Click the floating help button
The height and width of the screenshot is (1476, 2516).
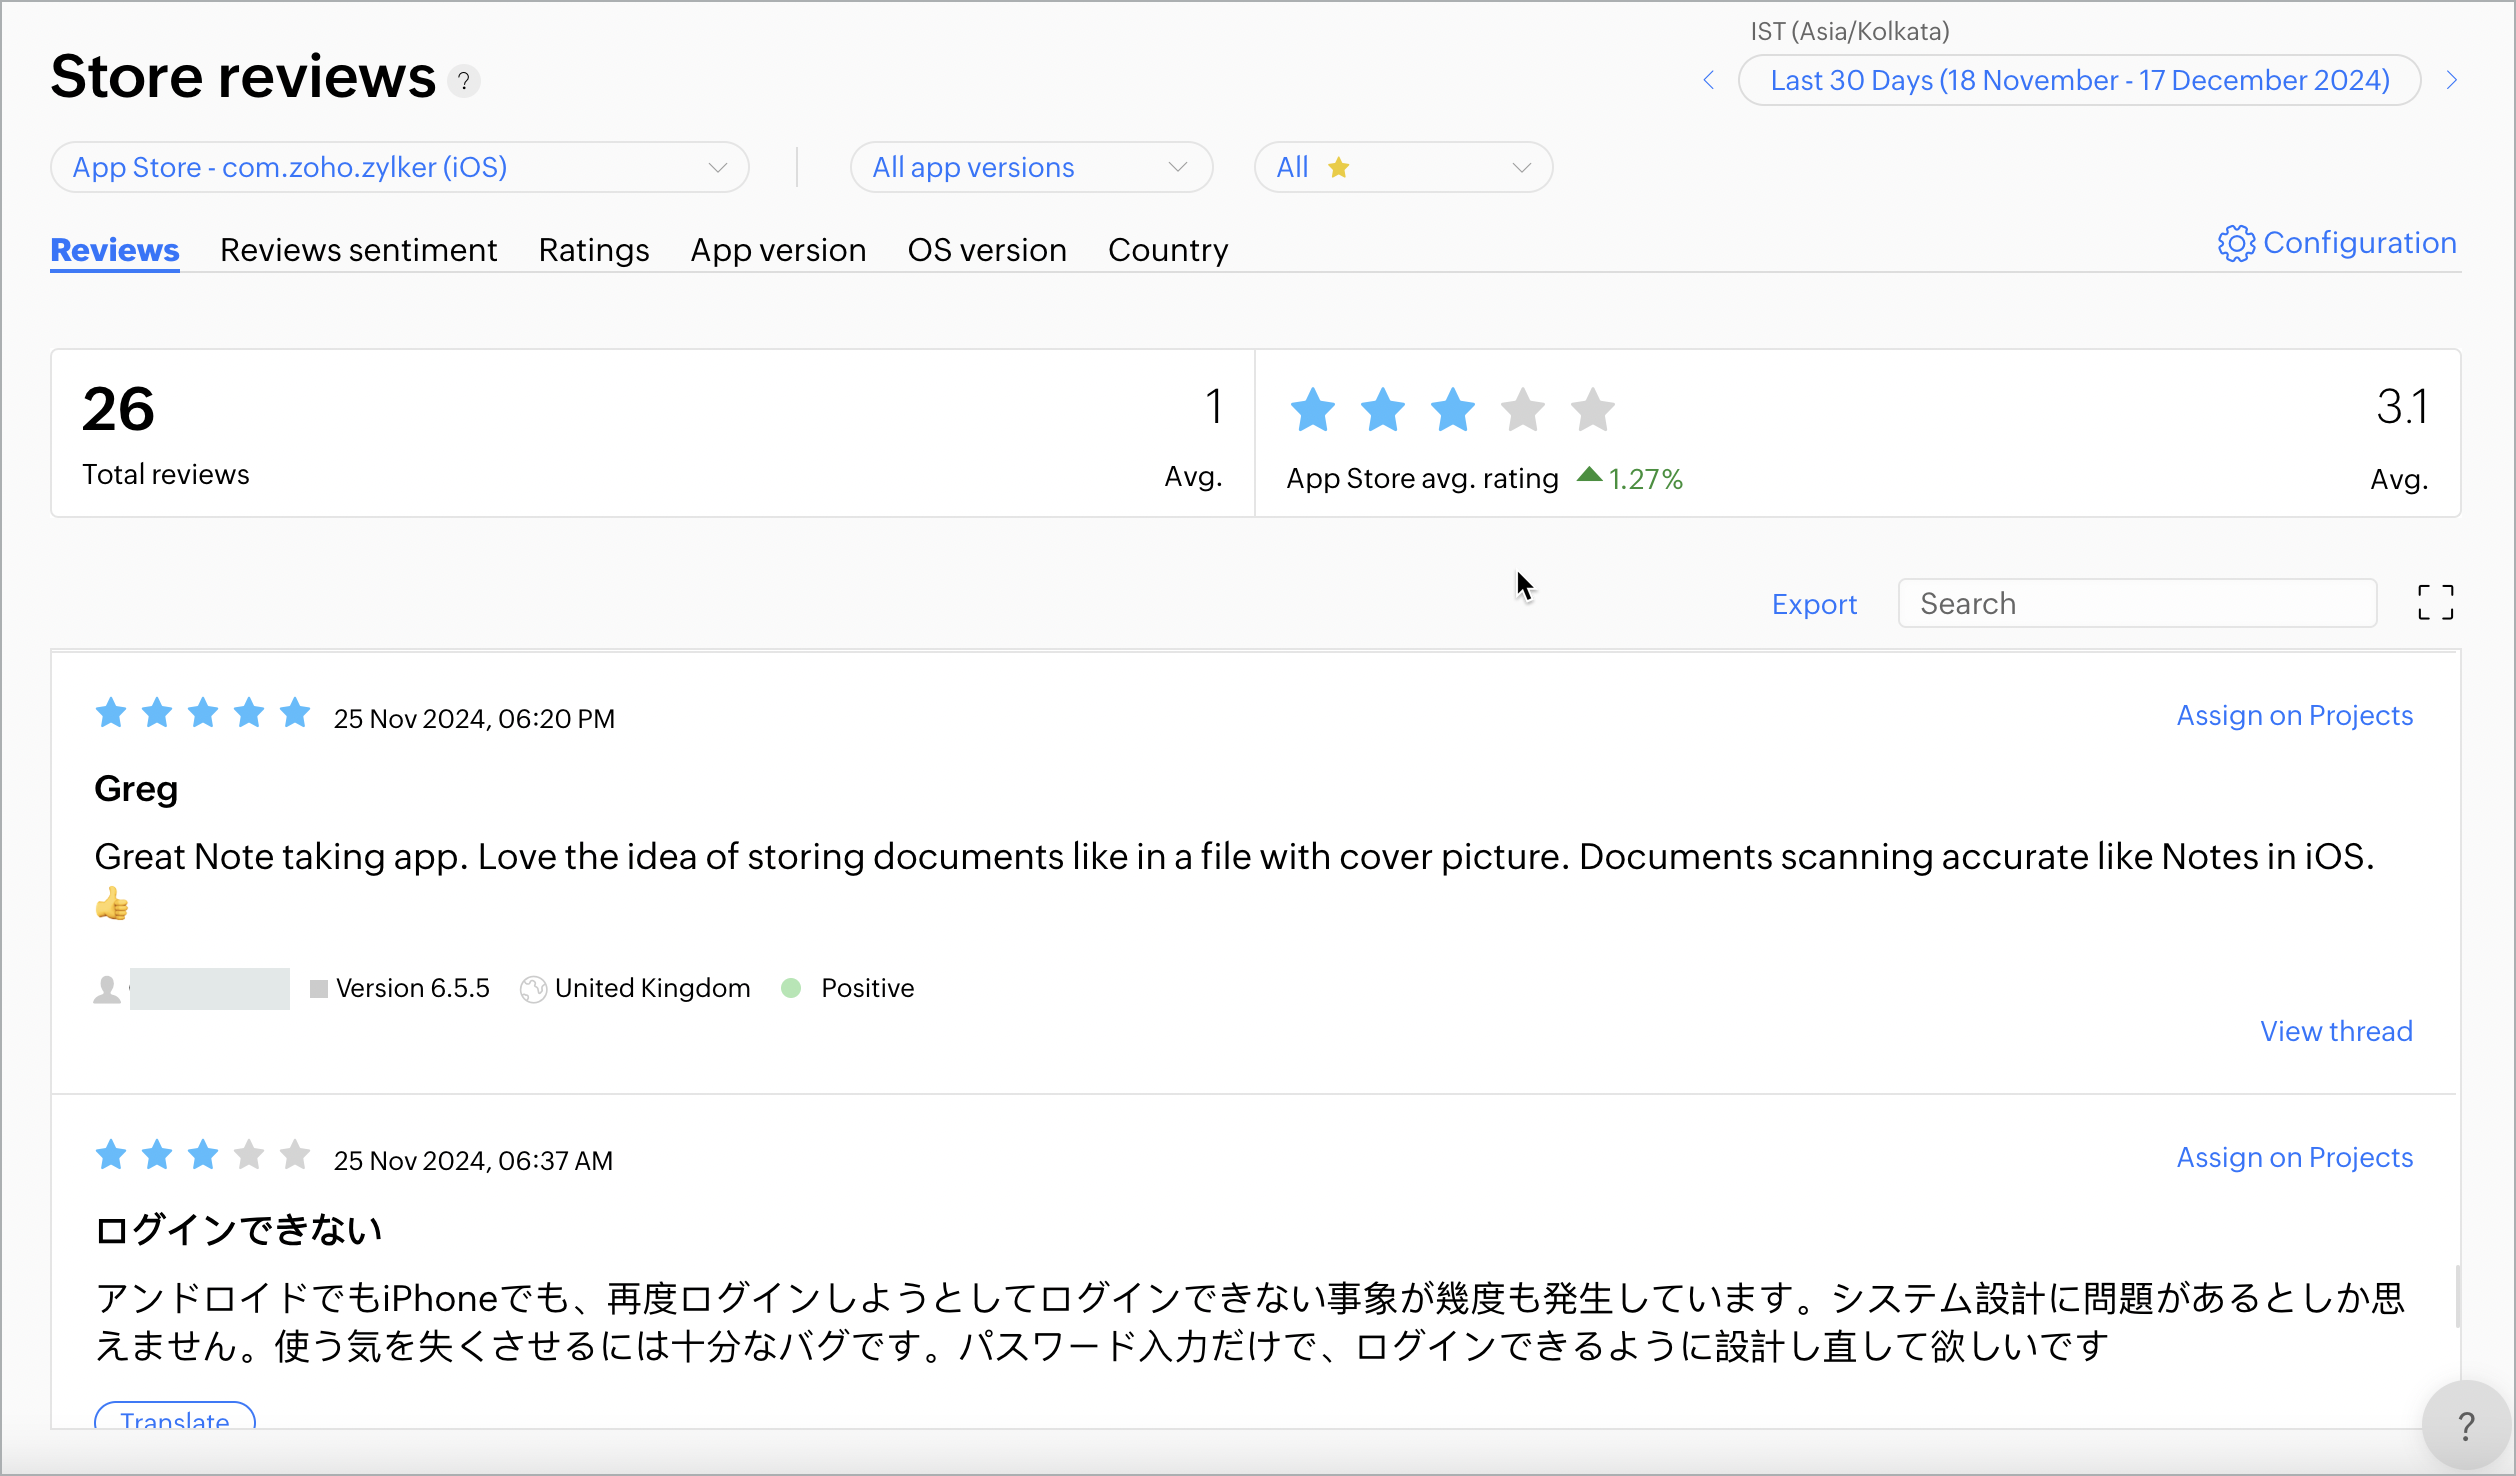tap(2466, 1425)
